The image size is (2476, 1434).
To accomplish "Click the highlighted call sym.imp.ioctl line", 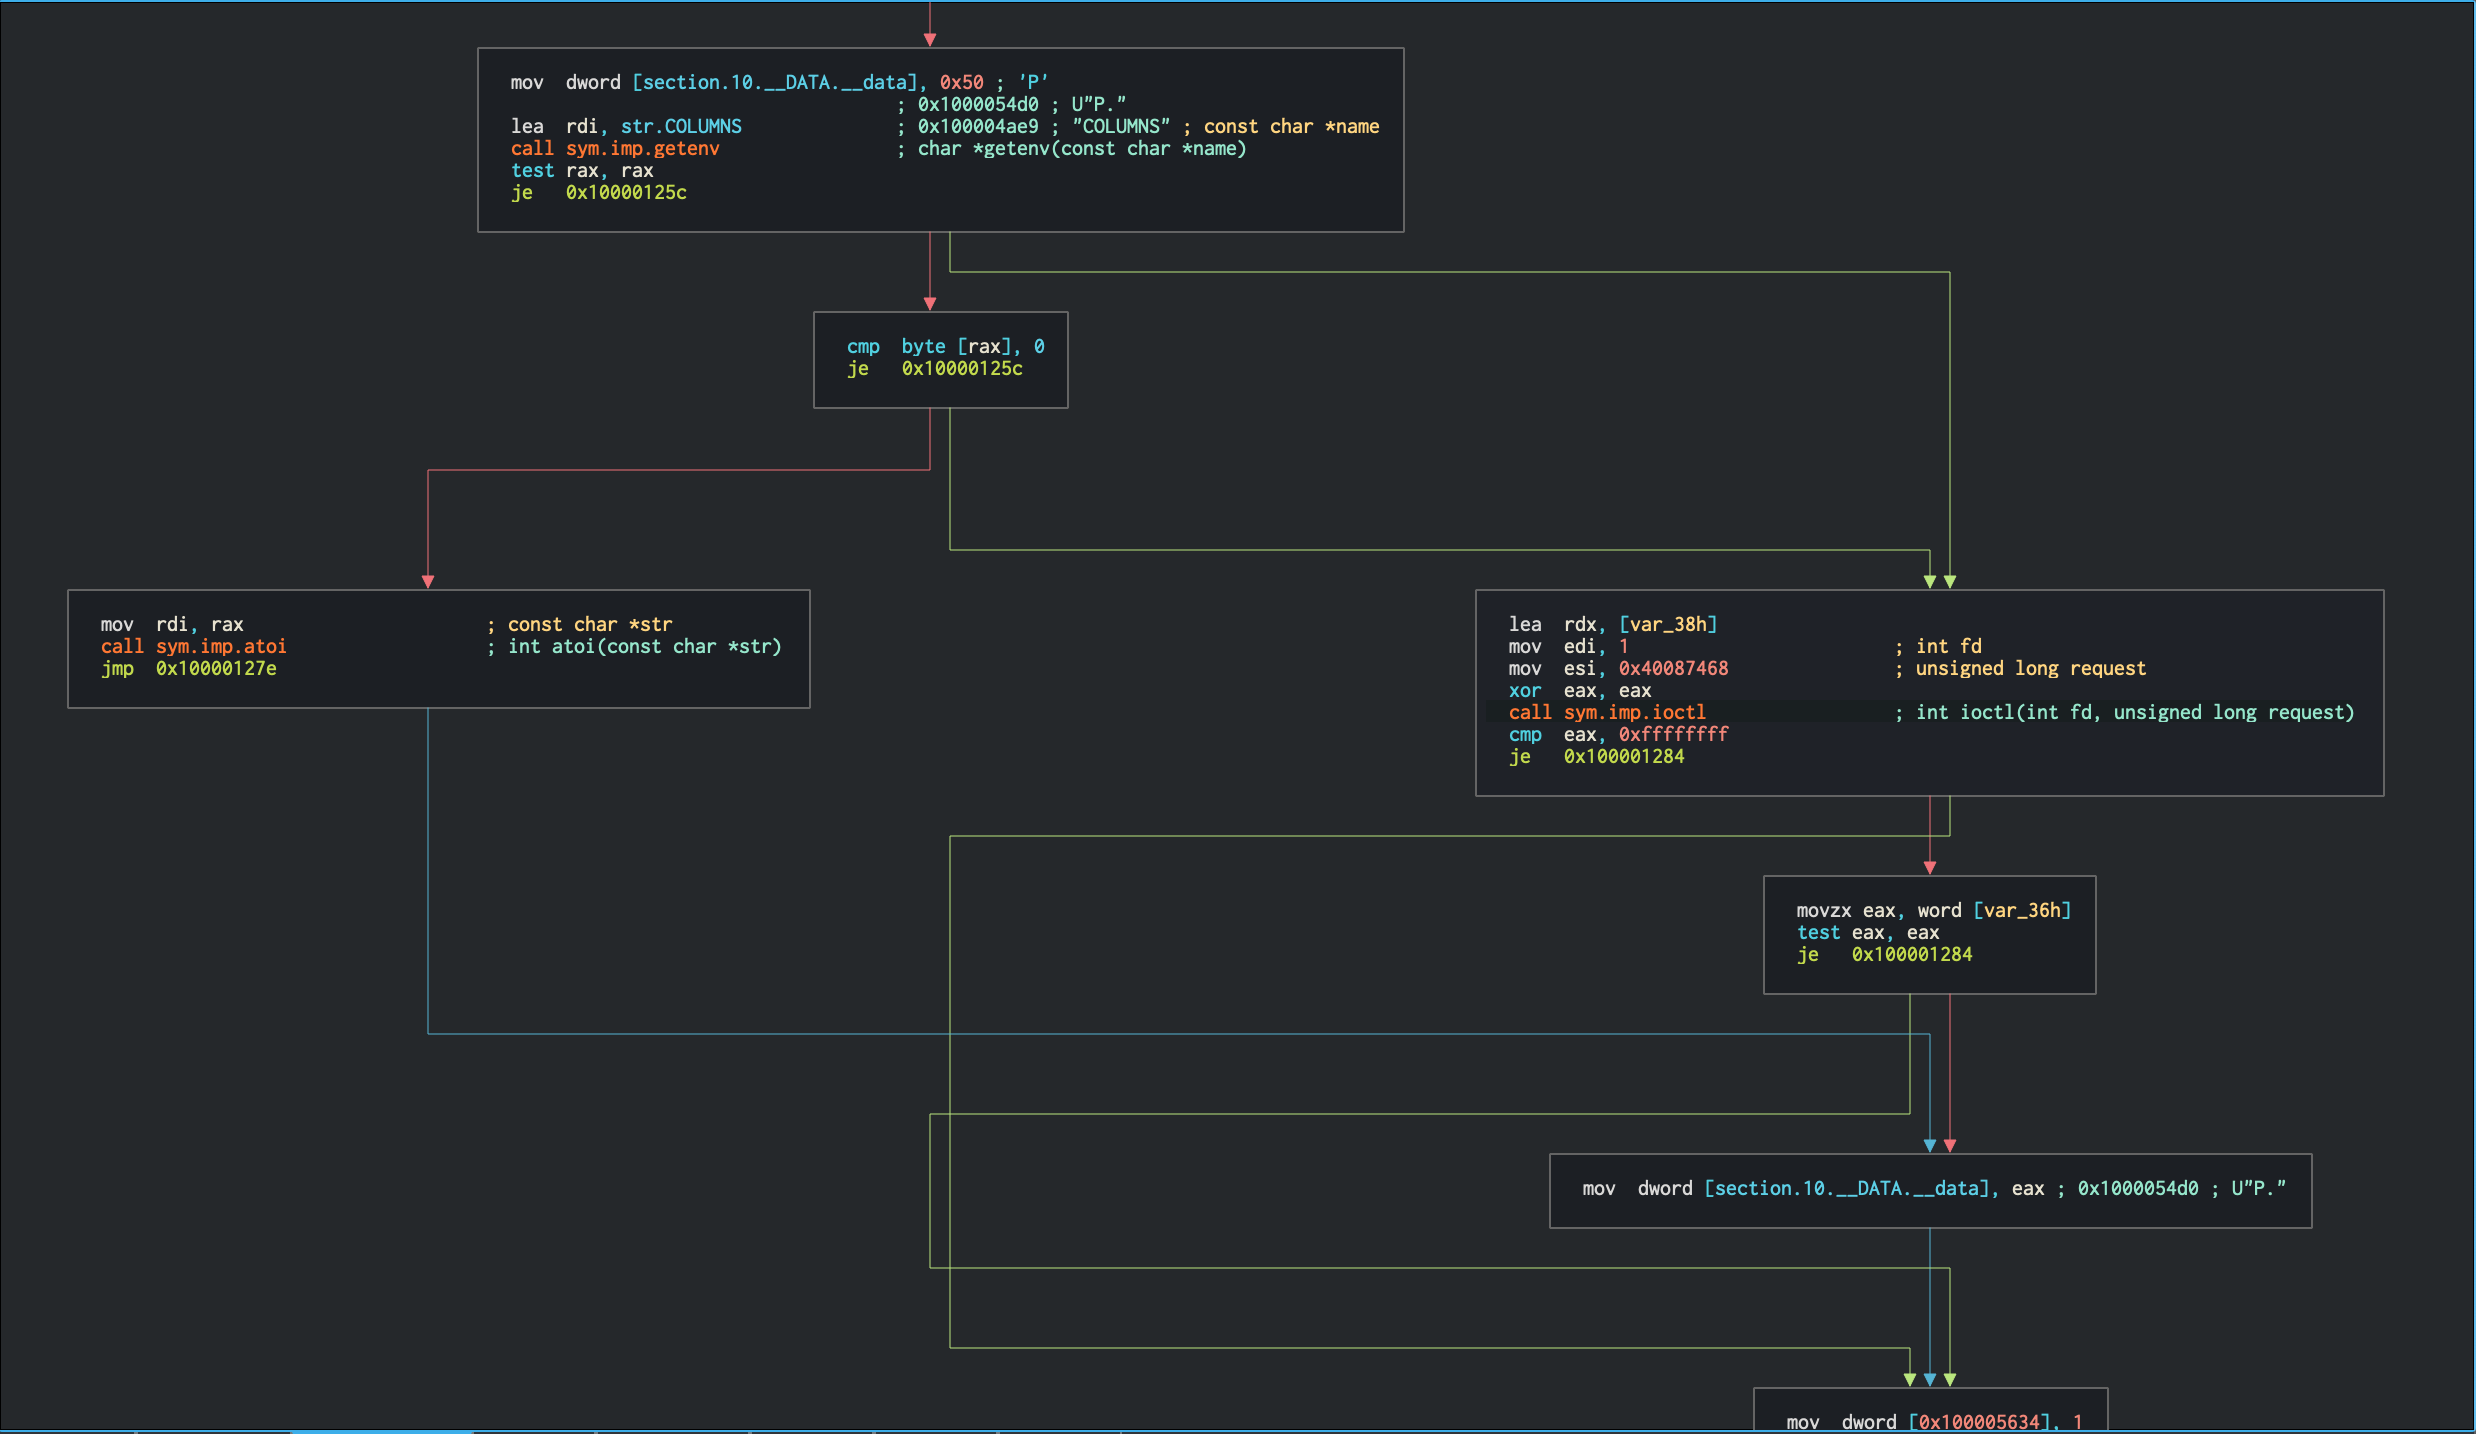I will pyautogui.click(x=1607, y=712).
